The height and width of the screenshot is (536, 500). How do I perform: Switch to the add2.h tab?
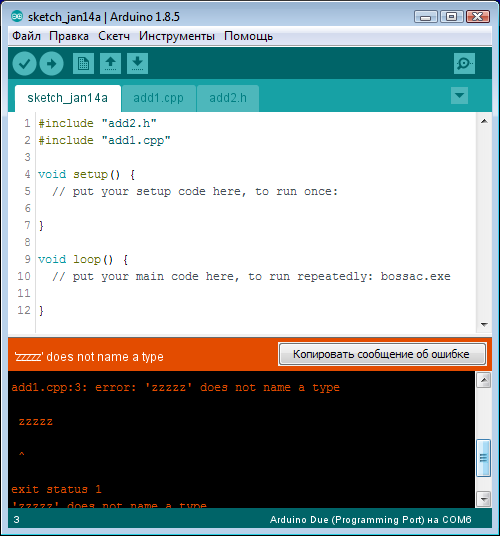pos(228,98)
